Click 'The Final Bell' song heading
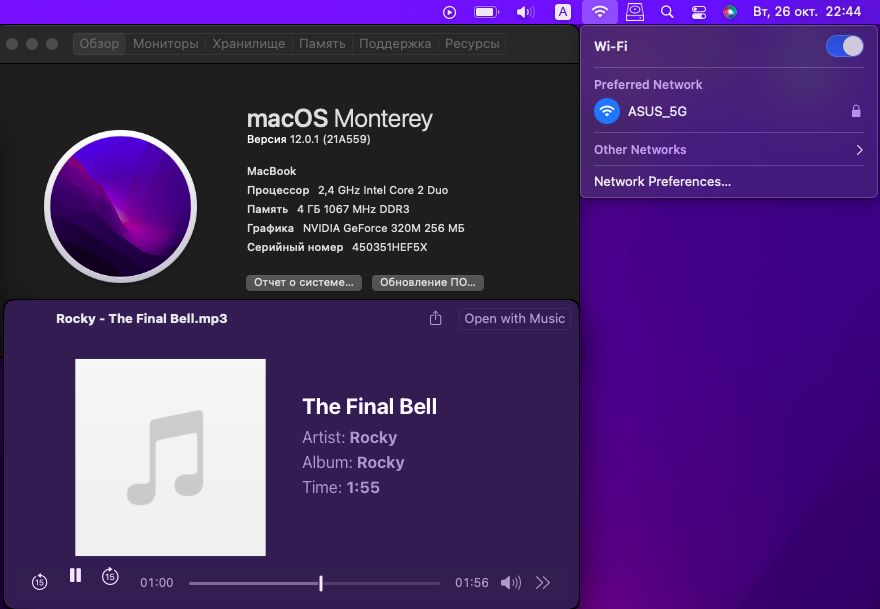 point(369,406)
